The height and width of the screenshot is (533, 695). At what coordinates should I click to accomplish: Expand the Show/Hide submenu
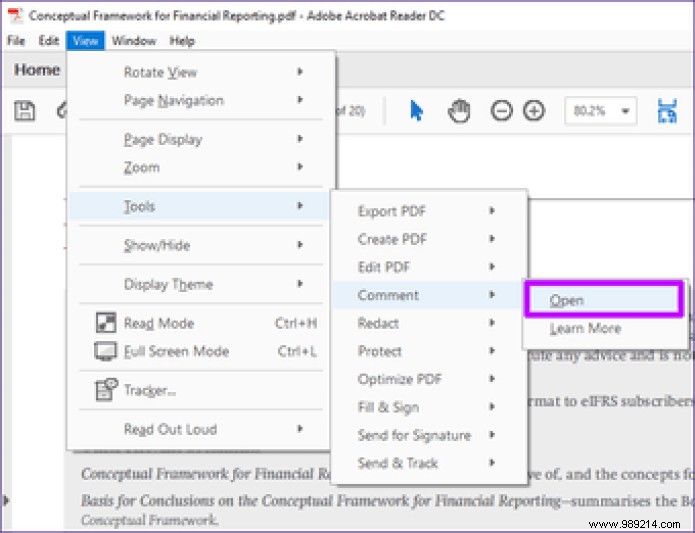[198, 245]
